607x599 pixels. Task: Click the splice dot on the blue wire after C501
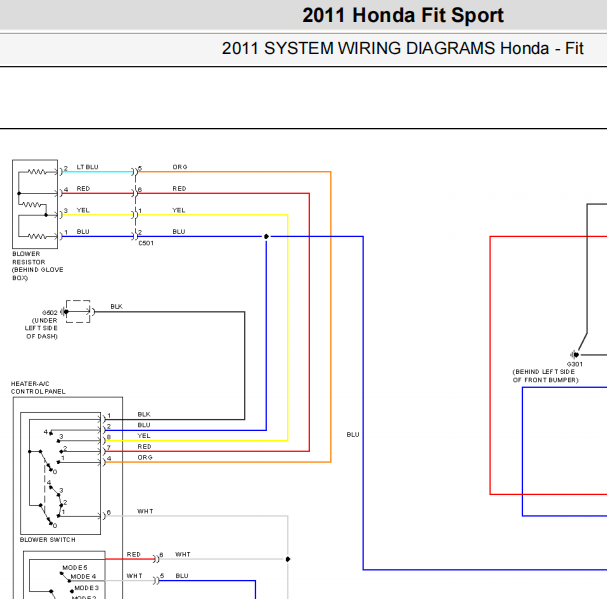point(266,236)
